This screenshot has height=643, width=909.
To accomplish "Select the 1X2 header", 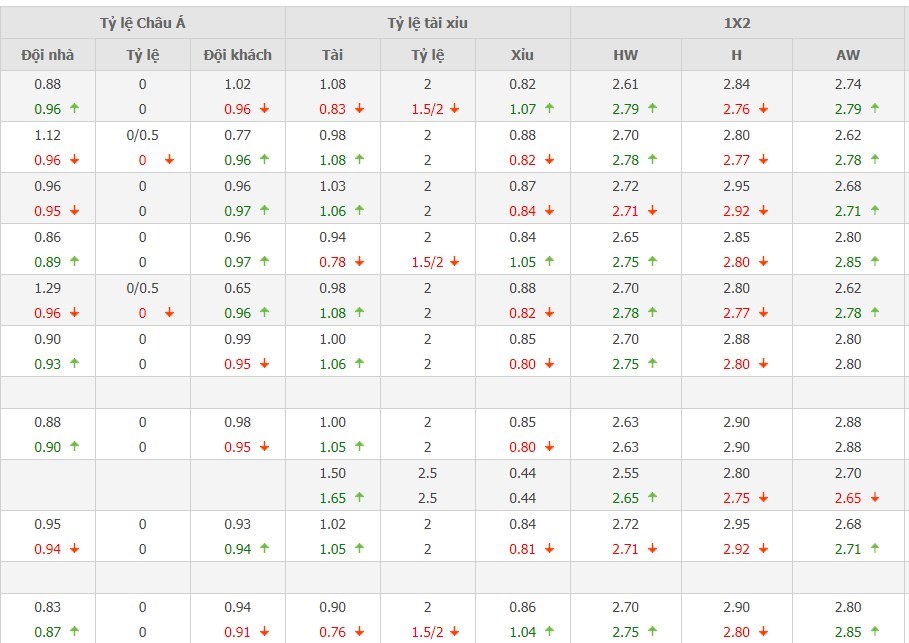I will 739,23.
